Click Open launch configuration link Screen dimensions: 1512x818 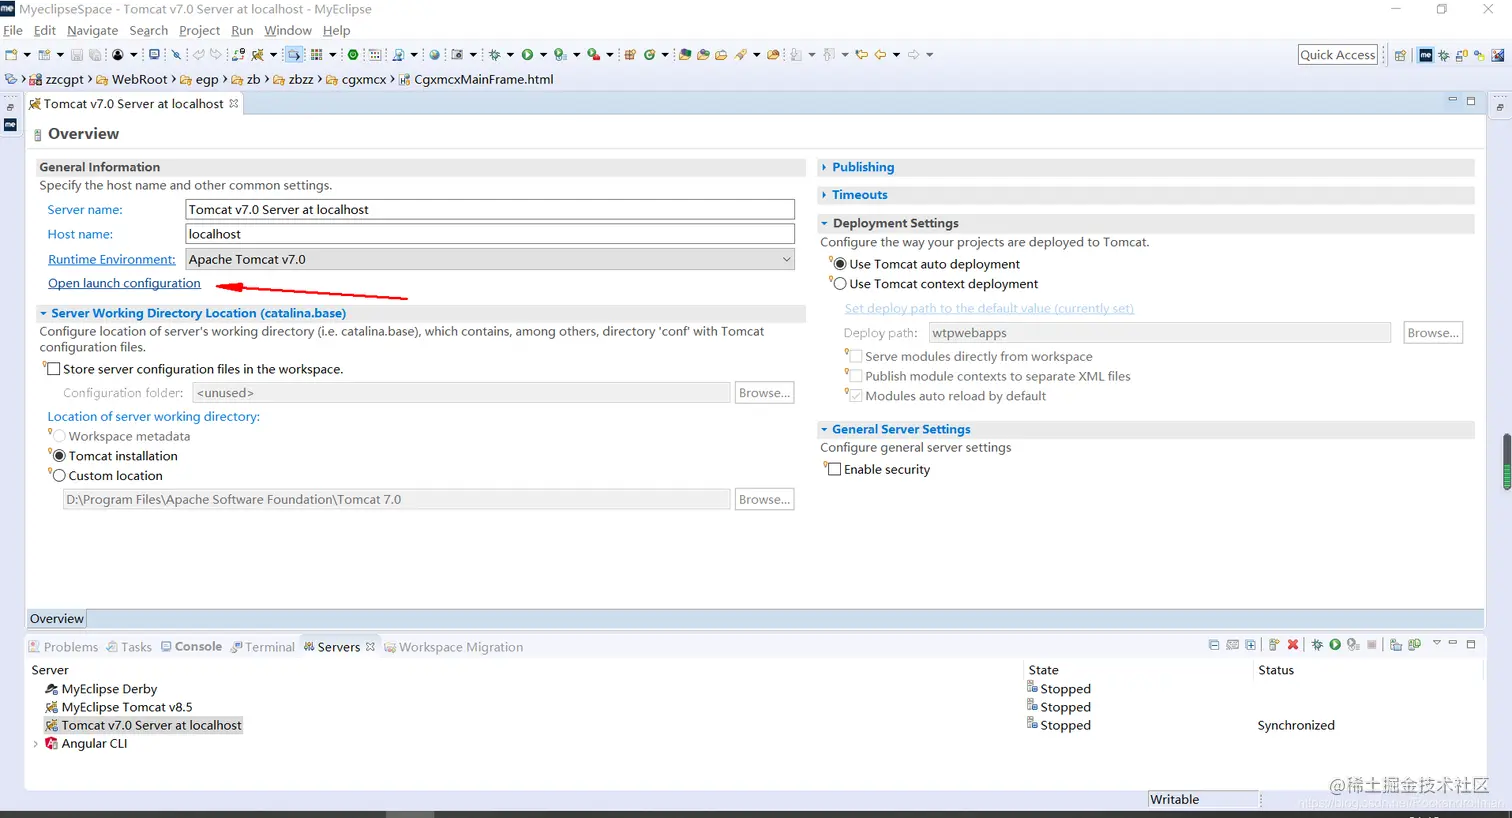pyautogui.click(x=124, y=283)
